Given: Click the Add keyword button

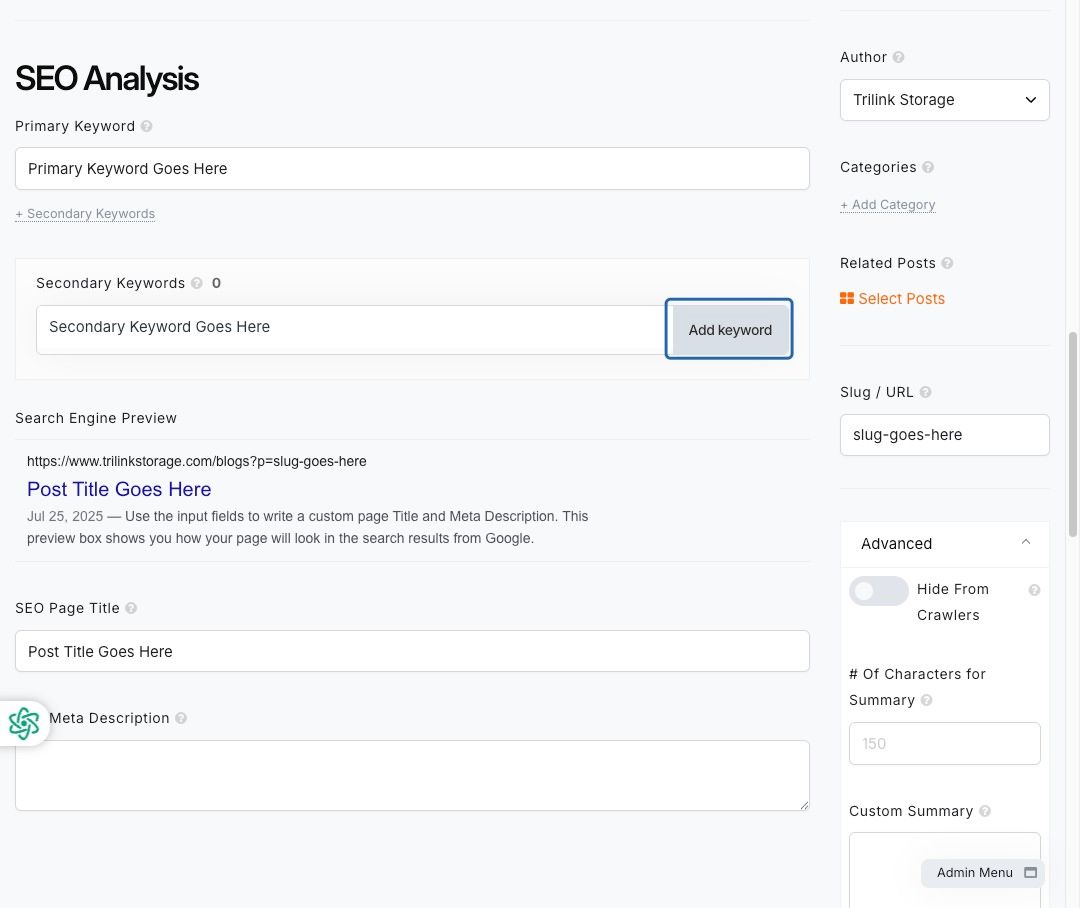Looking at the screenshot, I should click(x=729, y=329).
